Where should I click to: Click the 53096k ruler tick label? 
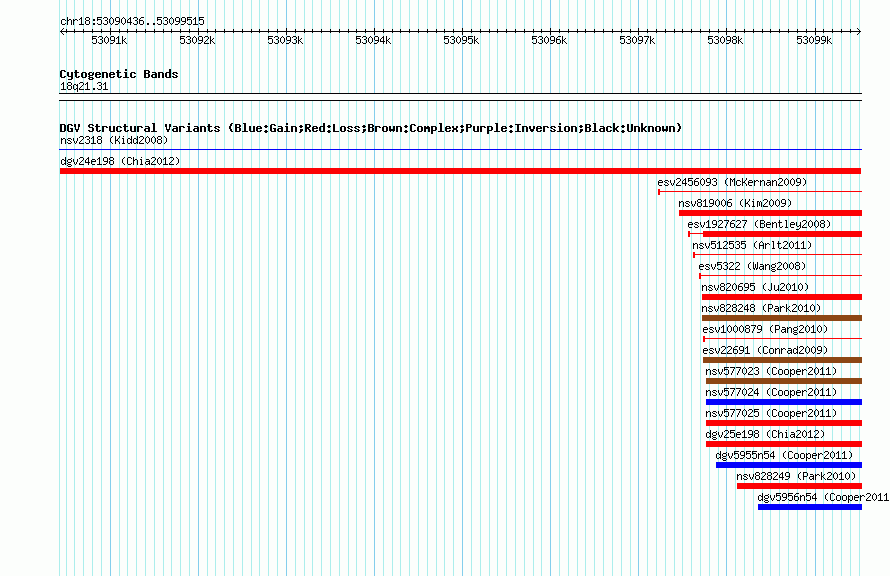click(549, 40)
